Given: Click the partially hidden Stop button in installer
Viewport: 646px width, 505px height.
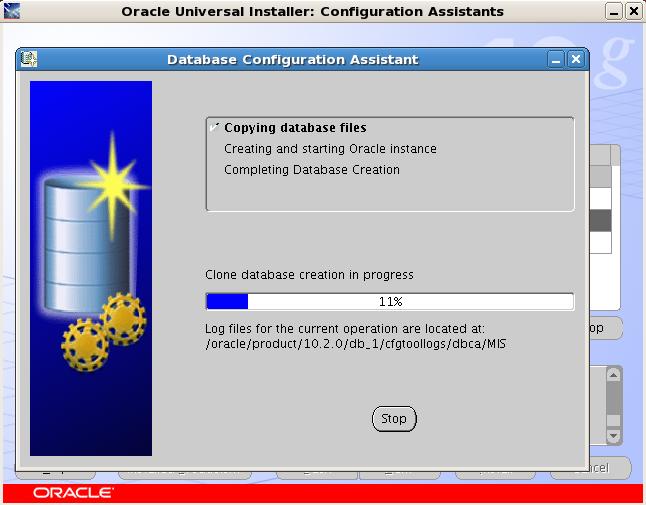Looking at the screenshot, I should [606, 328].
